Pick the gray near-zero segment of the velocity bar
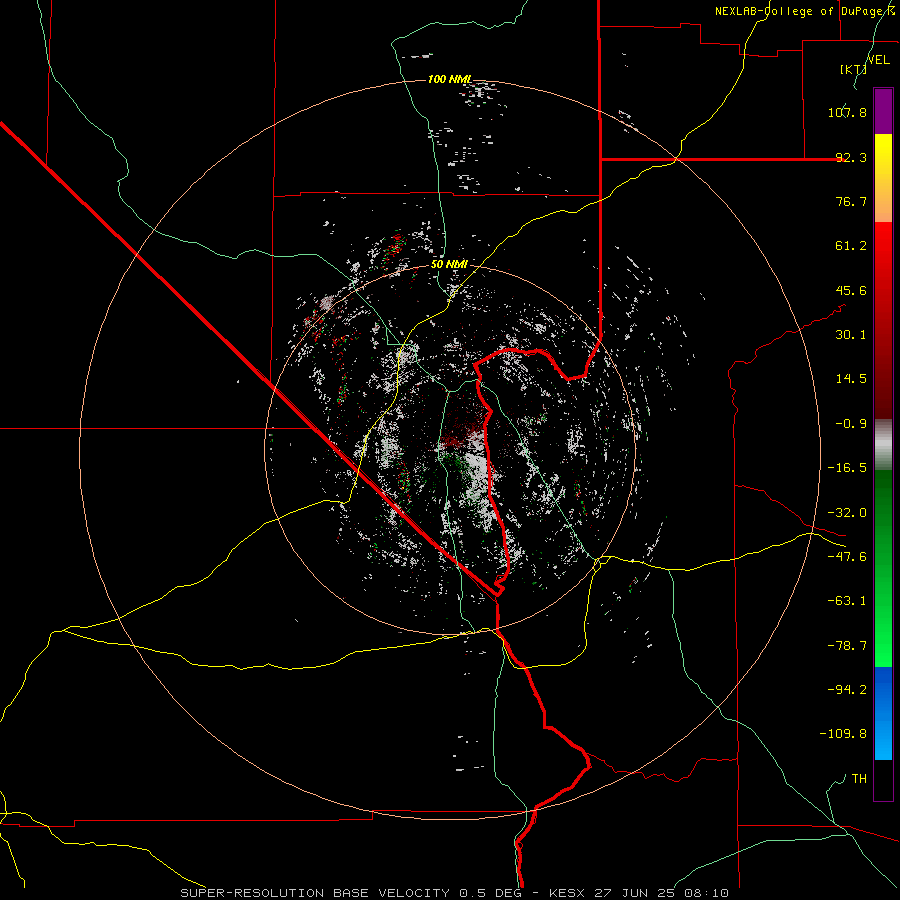Image resolution: width=900 pixels, height=900 pixels. [x=883, y=445]
